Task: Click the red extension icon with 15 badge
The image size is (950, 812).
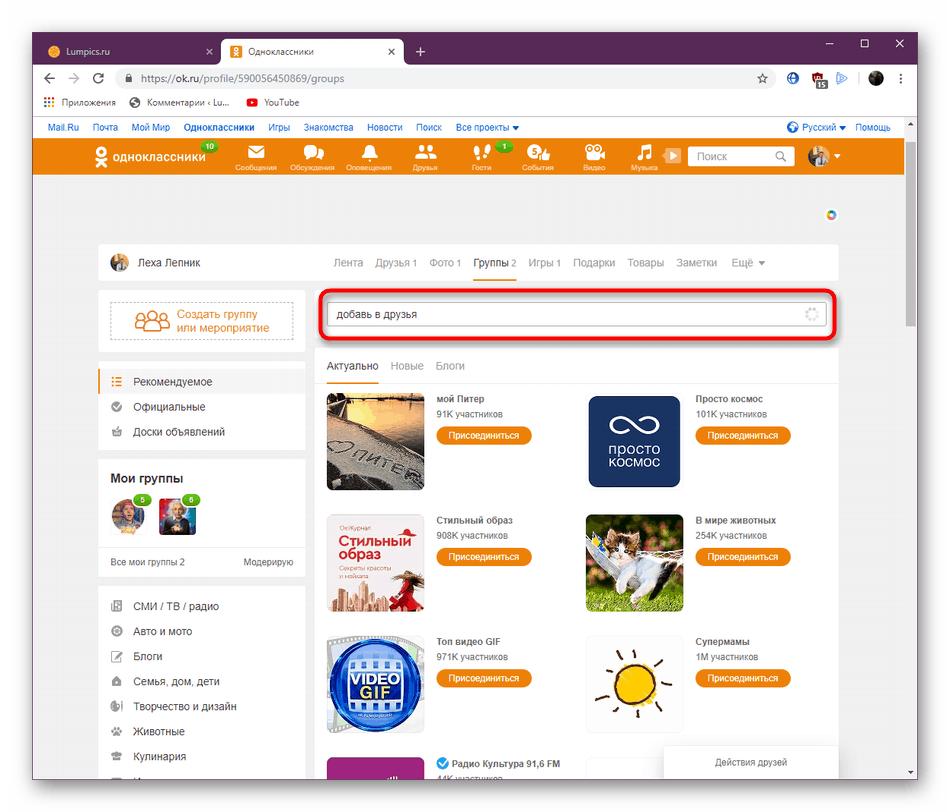Action: tap(819, 79)
